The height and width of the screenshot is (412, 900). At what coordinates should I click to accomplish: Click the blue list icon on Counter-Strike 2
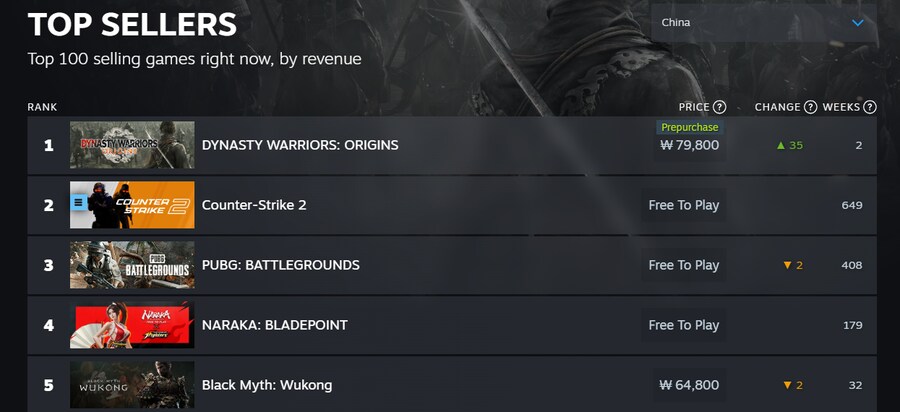tap(79, 203)
